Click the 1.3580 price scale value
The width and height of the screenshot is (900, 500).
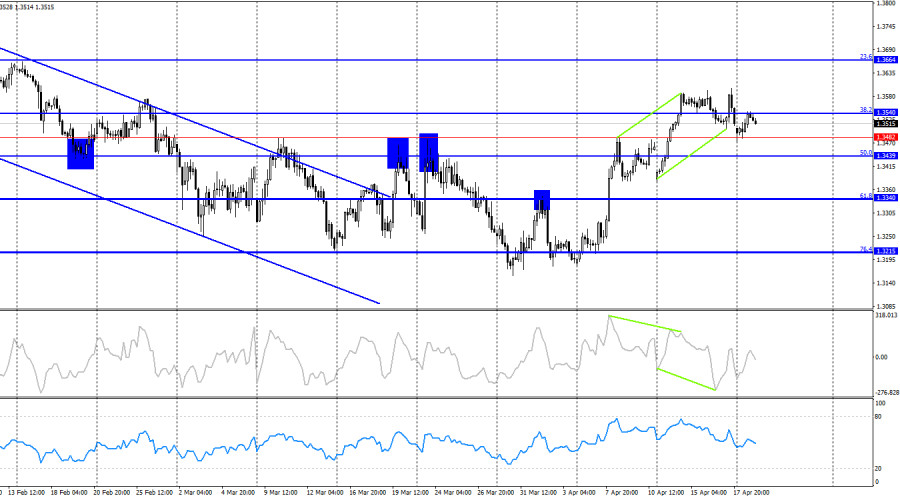click(886, 96)
